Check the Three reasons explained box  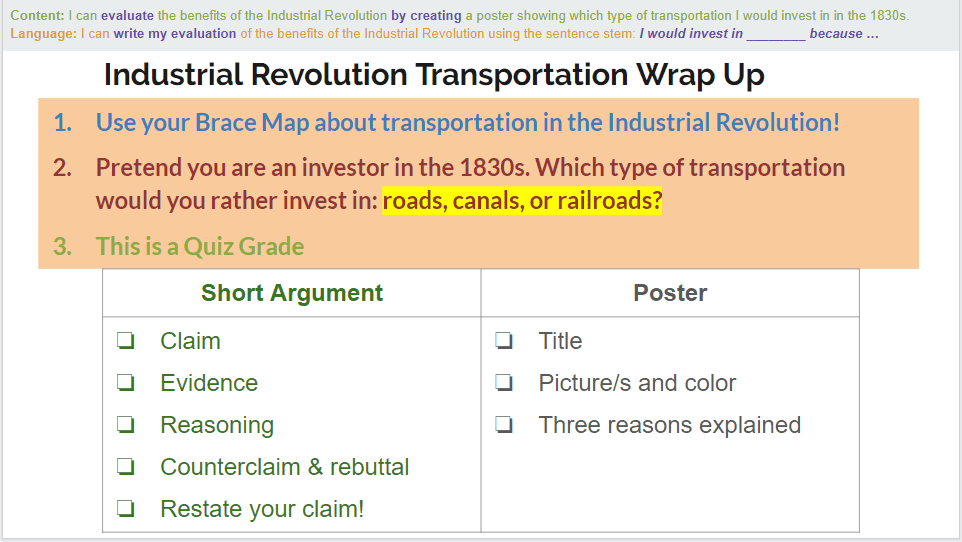pyautogui.click(x=504, y=425)
